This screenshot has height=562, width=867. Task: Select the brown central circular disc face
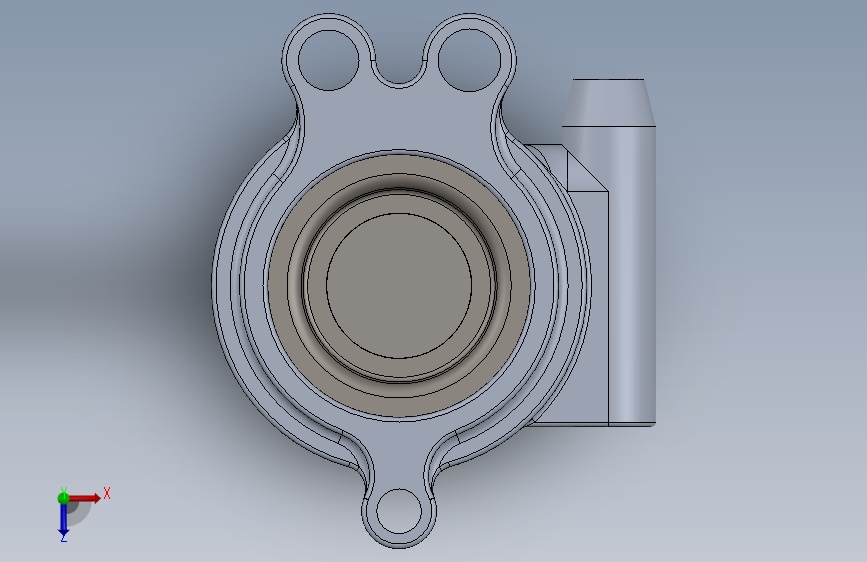tap(399, 285)
